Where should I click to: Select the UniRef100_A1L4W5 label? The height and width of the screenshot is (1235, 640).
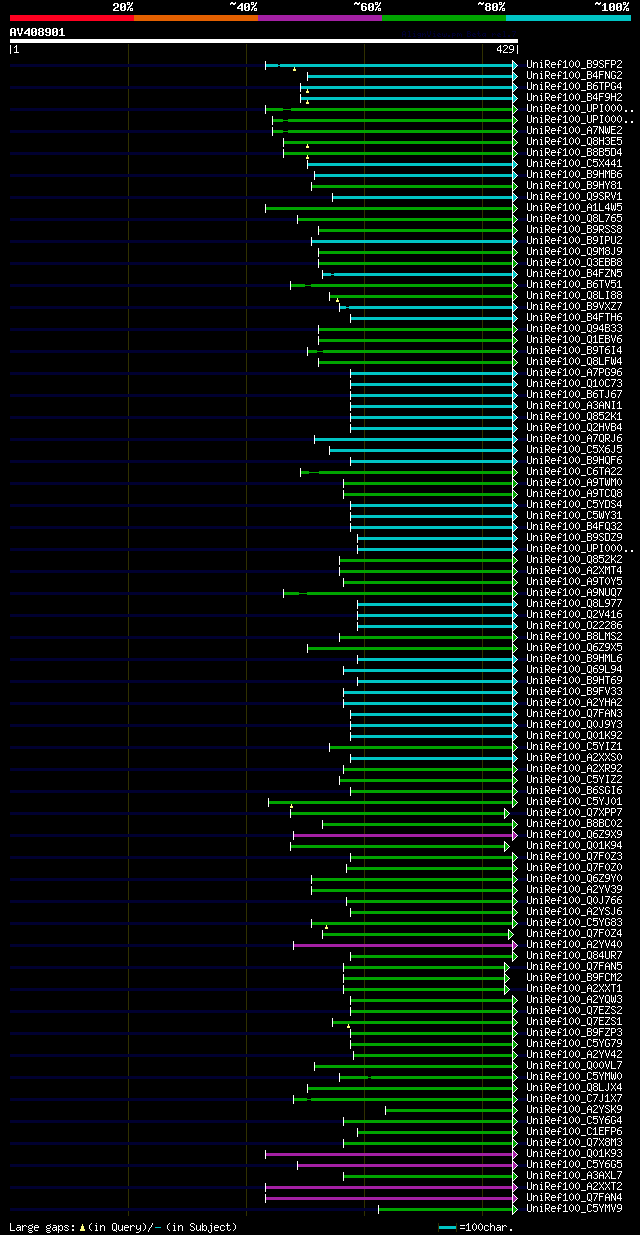click(574, 207)
